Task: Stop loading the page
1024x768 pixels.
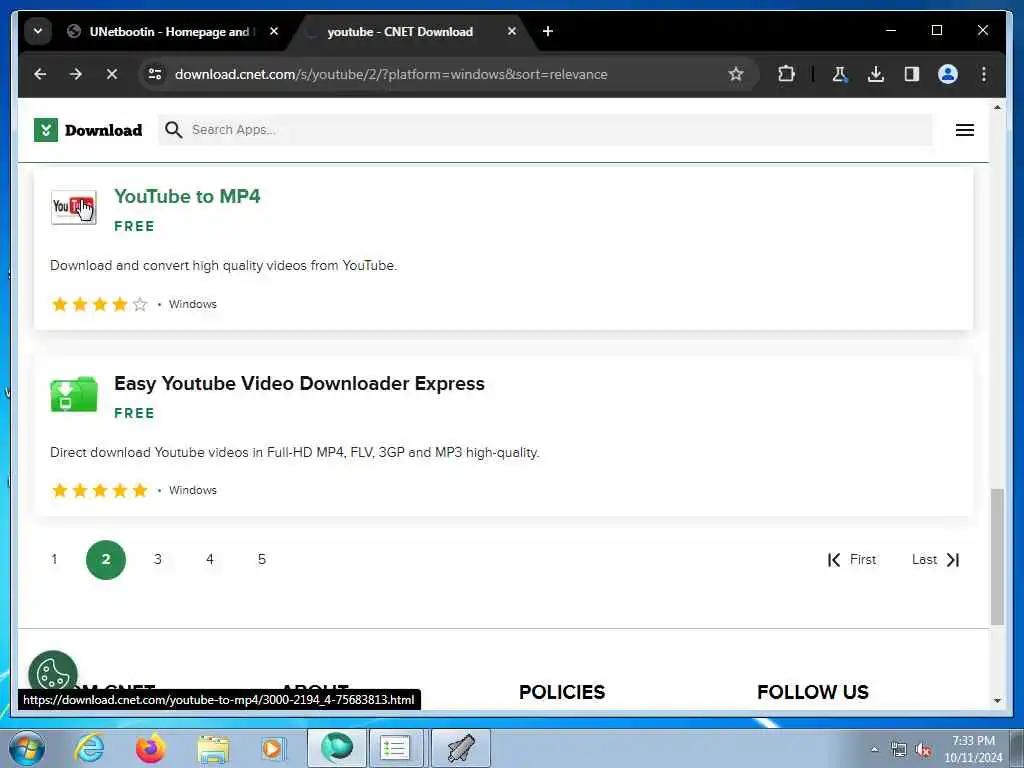Action: point(112,74)
